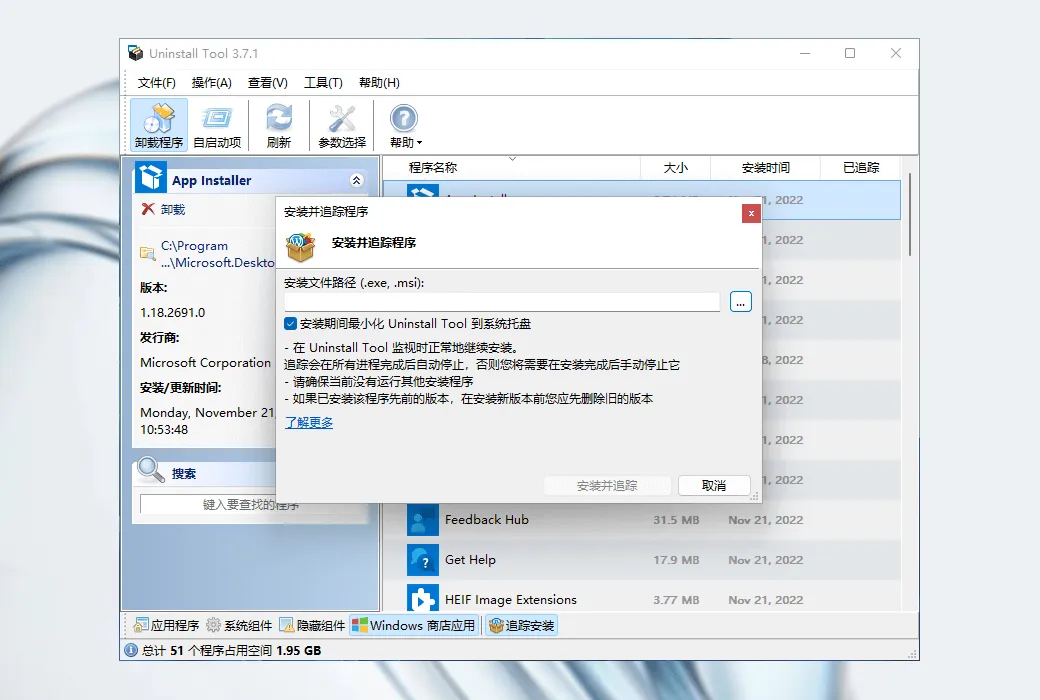The height and width of the screenshot is (700, 1040).
Task: Sort by 程序名称 column header
Action: 511,167
